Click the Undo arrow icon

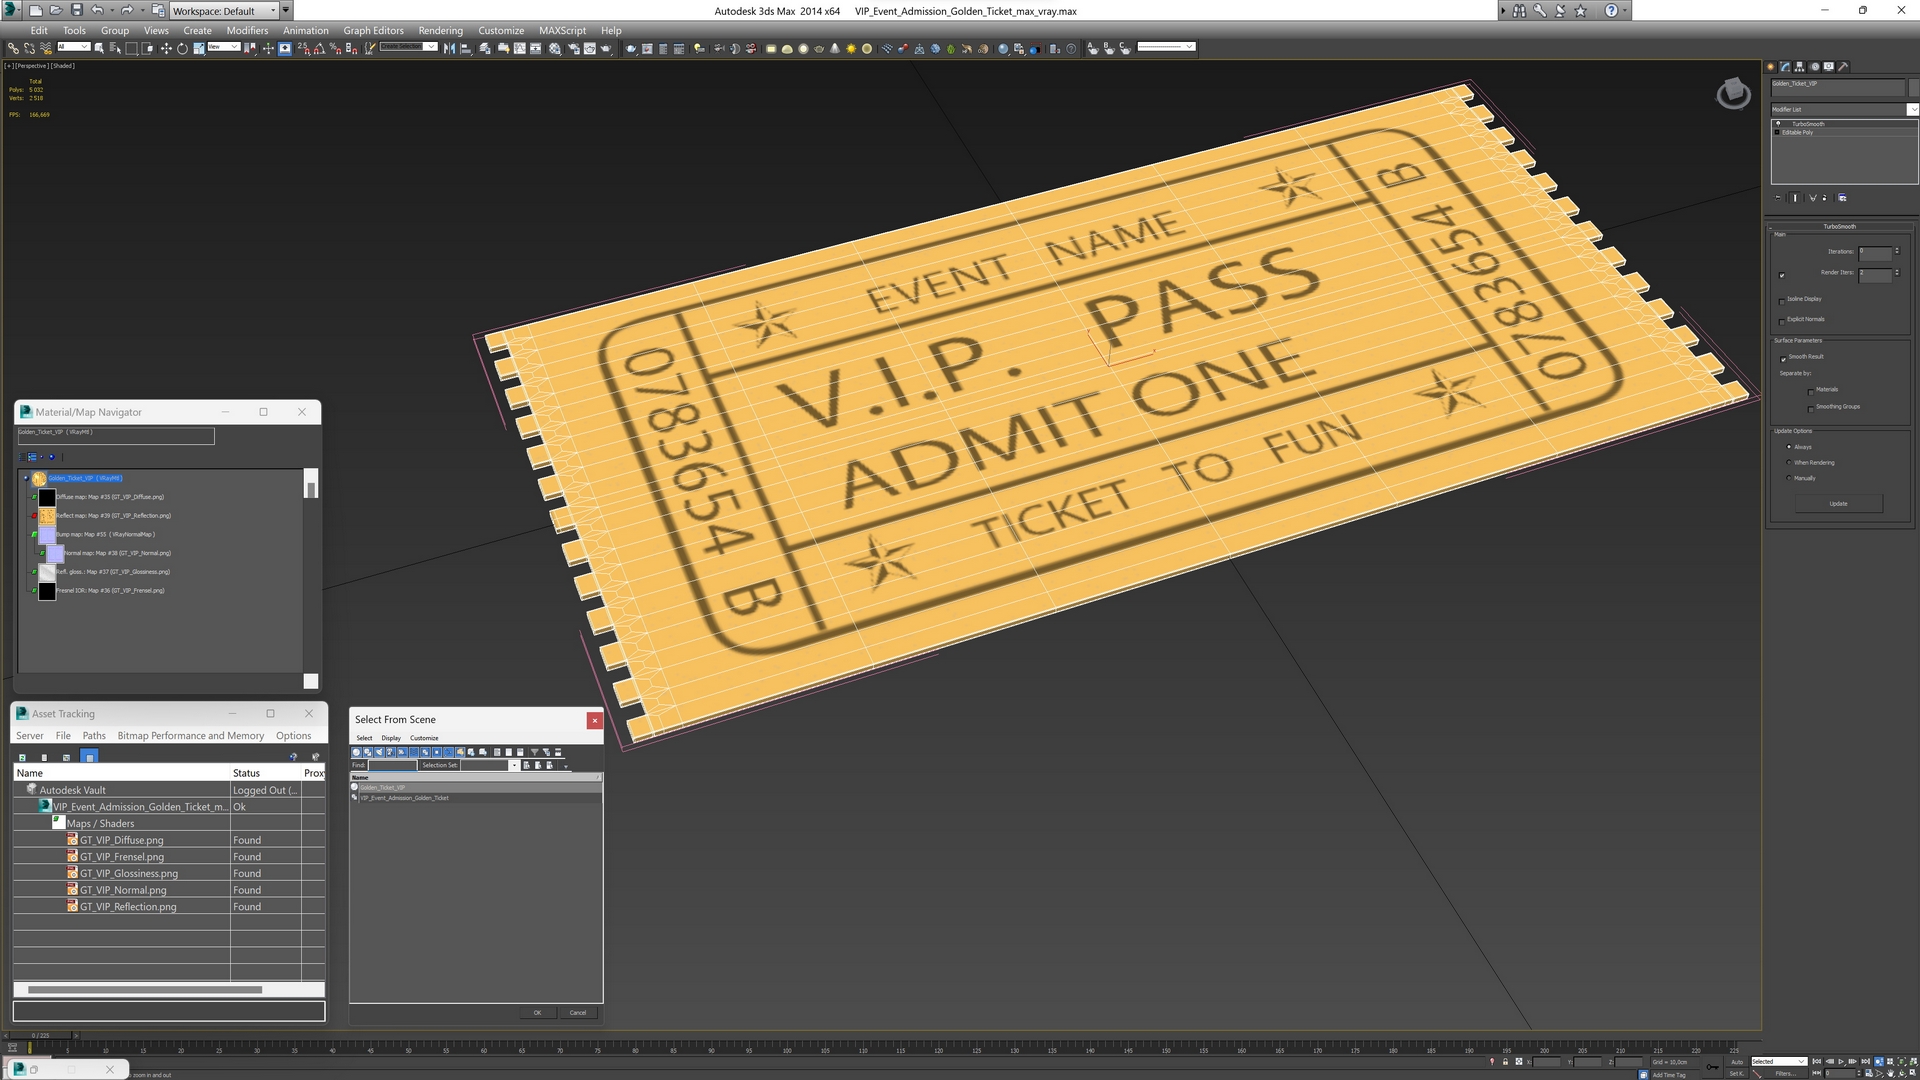pos(97,10)
